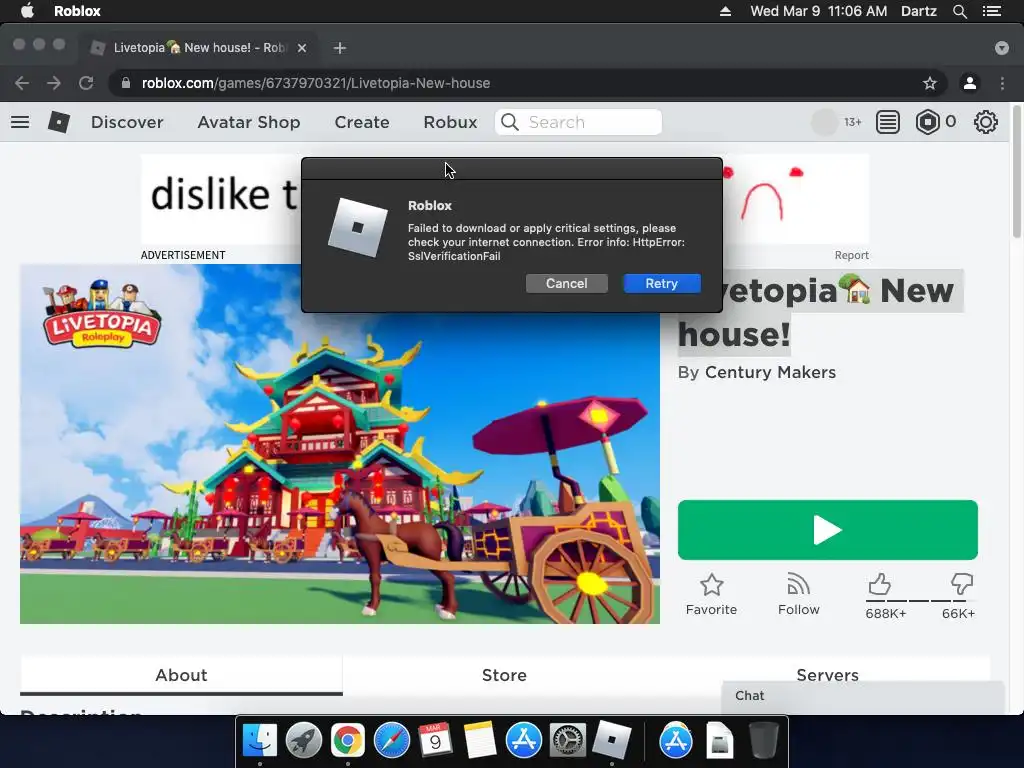
Task: Open Discover in Roblox navbar
Action: click(127, 122)
